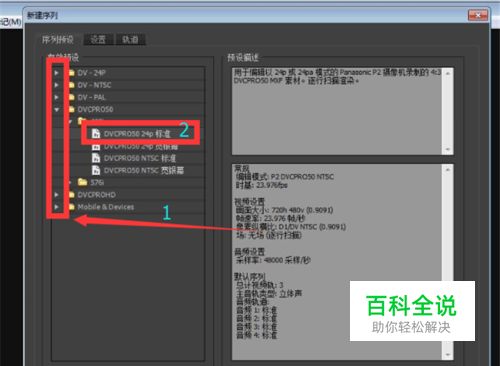500x366 pixels.
Task: Click the 576i folder icon
Action: point(82,182)
